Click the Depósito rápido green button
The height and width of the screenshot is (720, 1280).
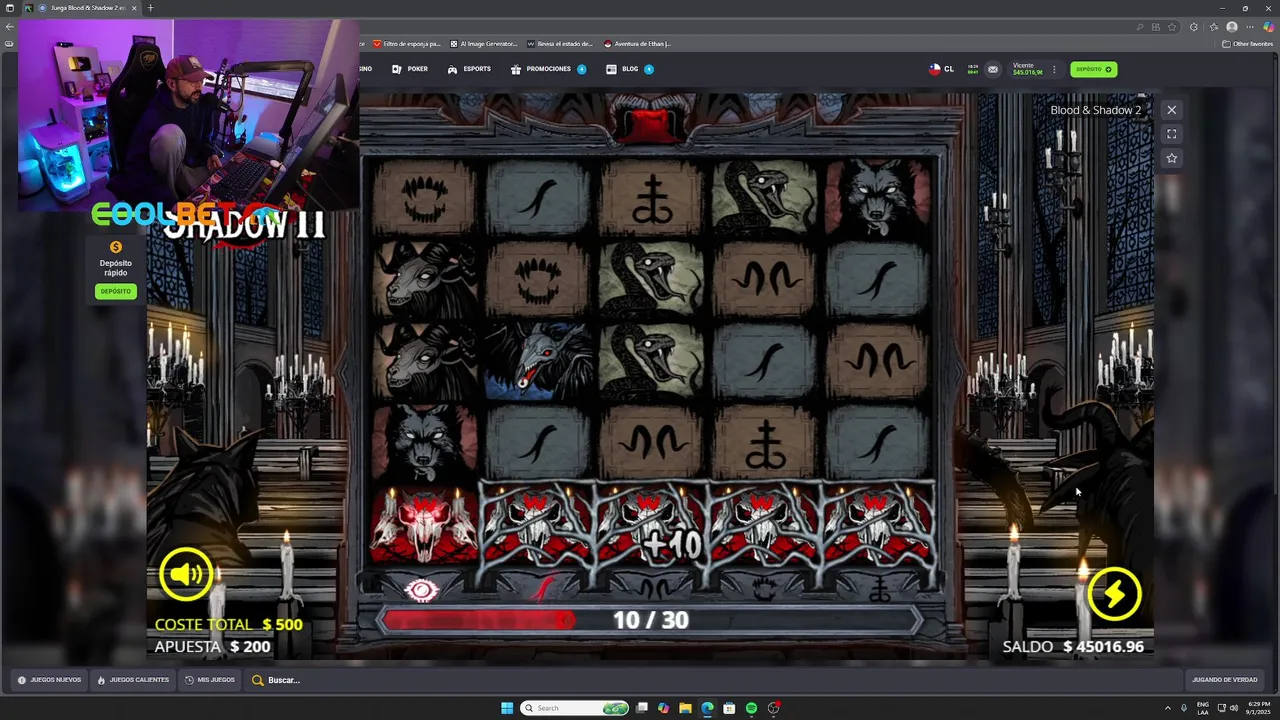(115, 291)
